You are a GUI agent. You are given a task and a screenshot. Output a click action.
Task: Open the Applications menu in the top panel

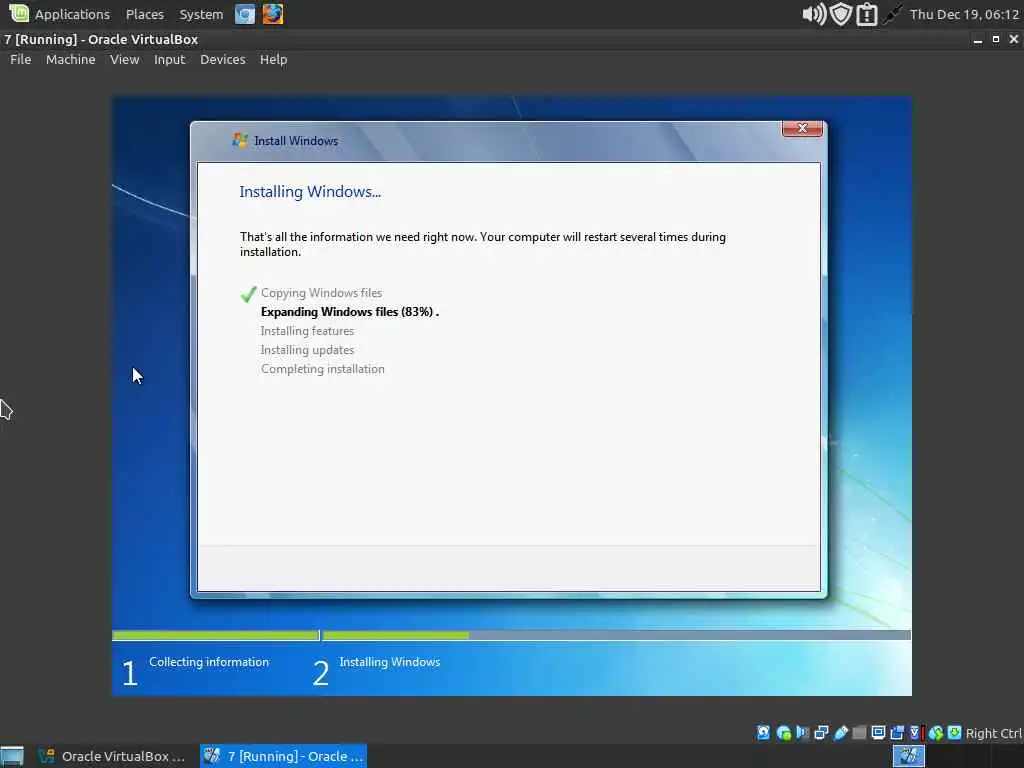point(72,14)
